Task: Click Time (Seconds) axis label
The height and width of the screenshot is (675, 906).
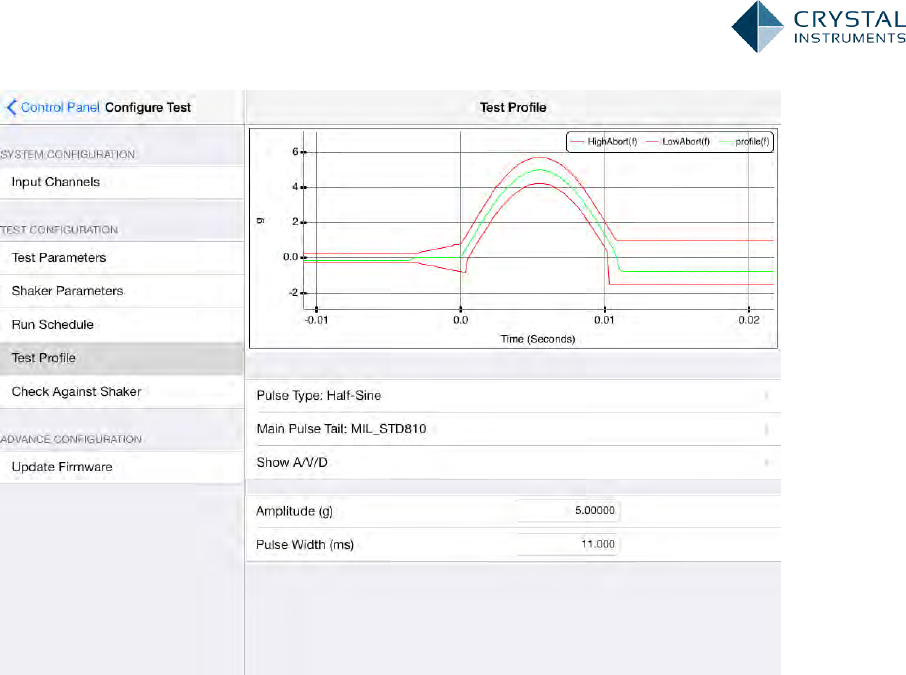Action: 538,339
